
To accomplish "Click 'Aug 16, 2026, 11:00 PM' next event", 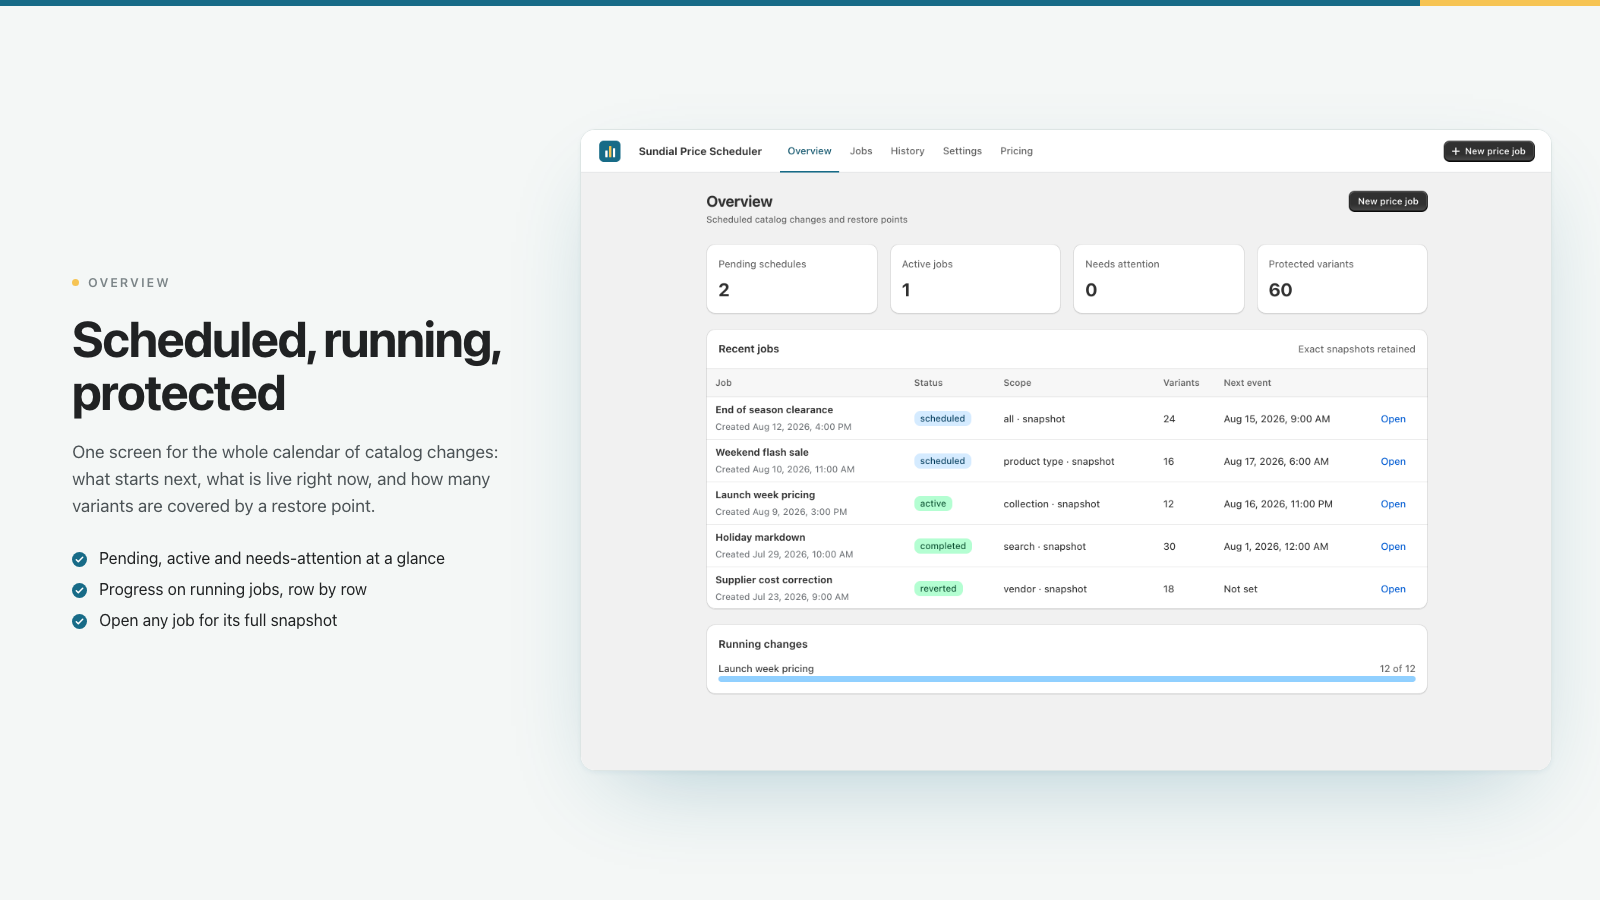I will (1278, 504).
